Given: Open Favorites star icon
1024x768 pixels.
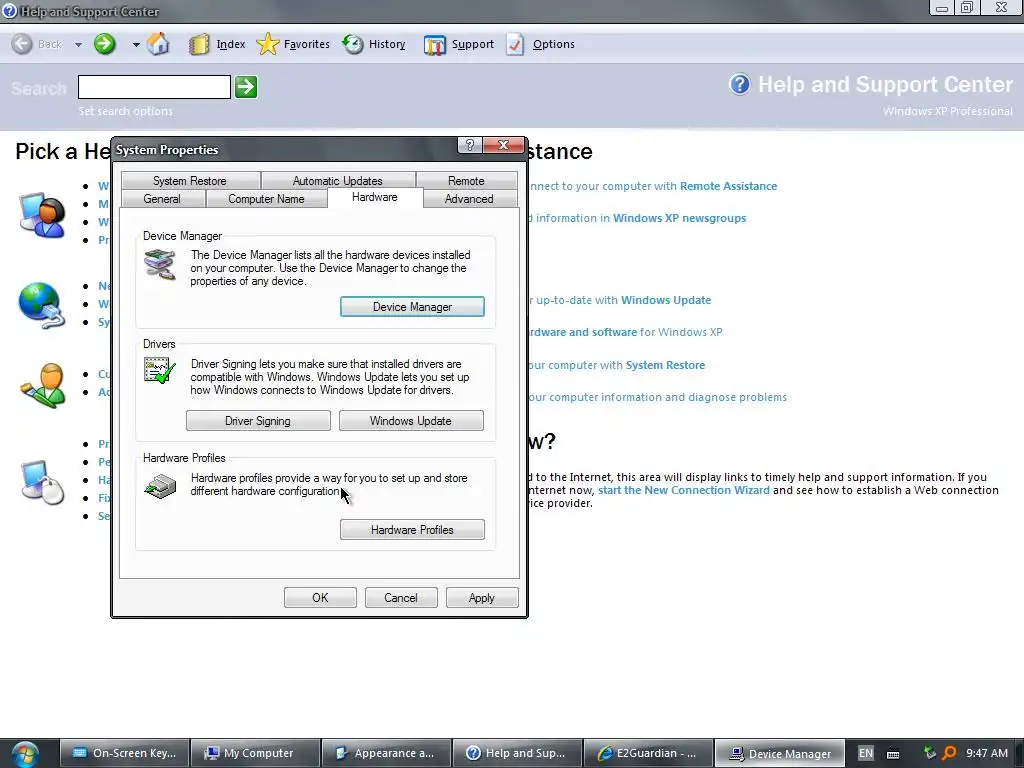Looking at the screenshot, I should point(268,44).
